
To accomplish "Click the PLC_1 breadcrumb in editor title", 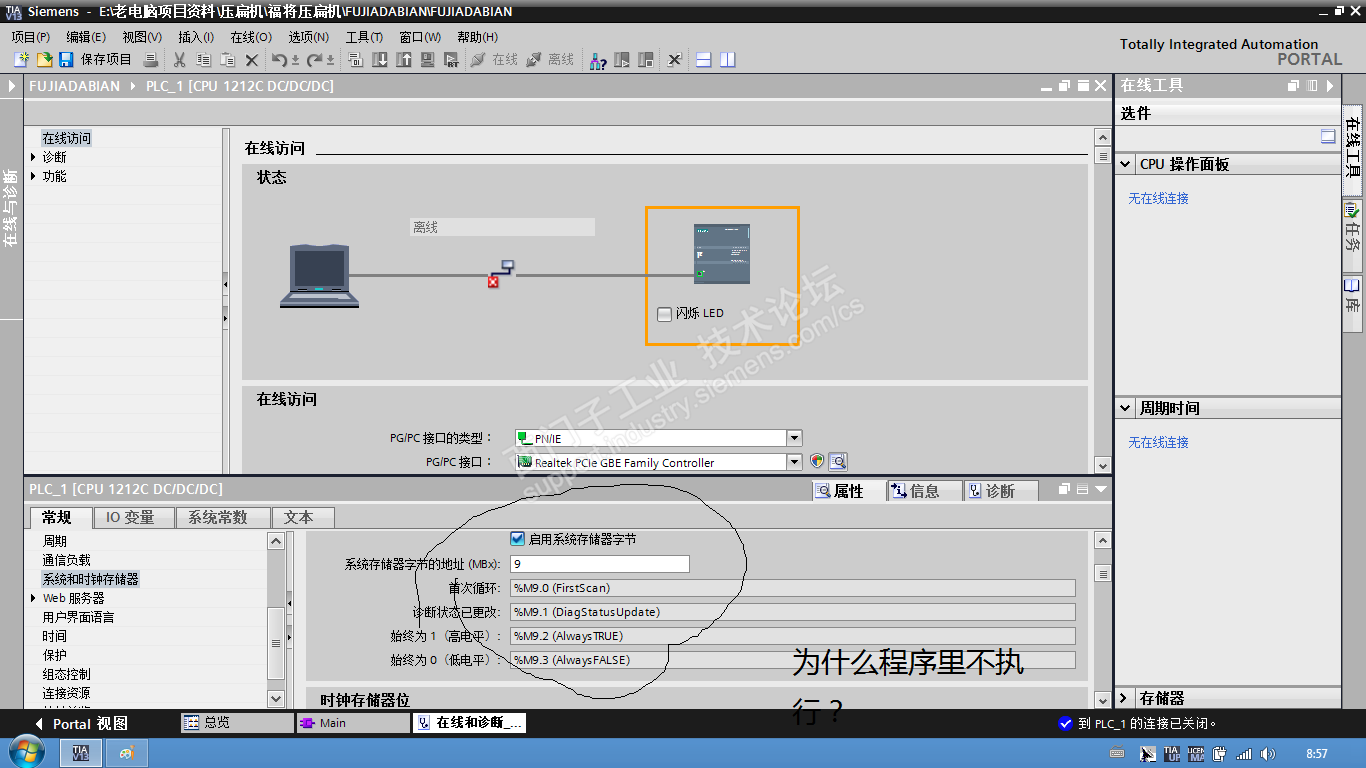I will coord(240,86).
